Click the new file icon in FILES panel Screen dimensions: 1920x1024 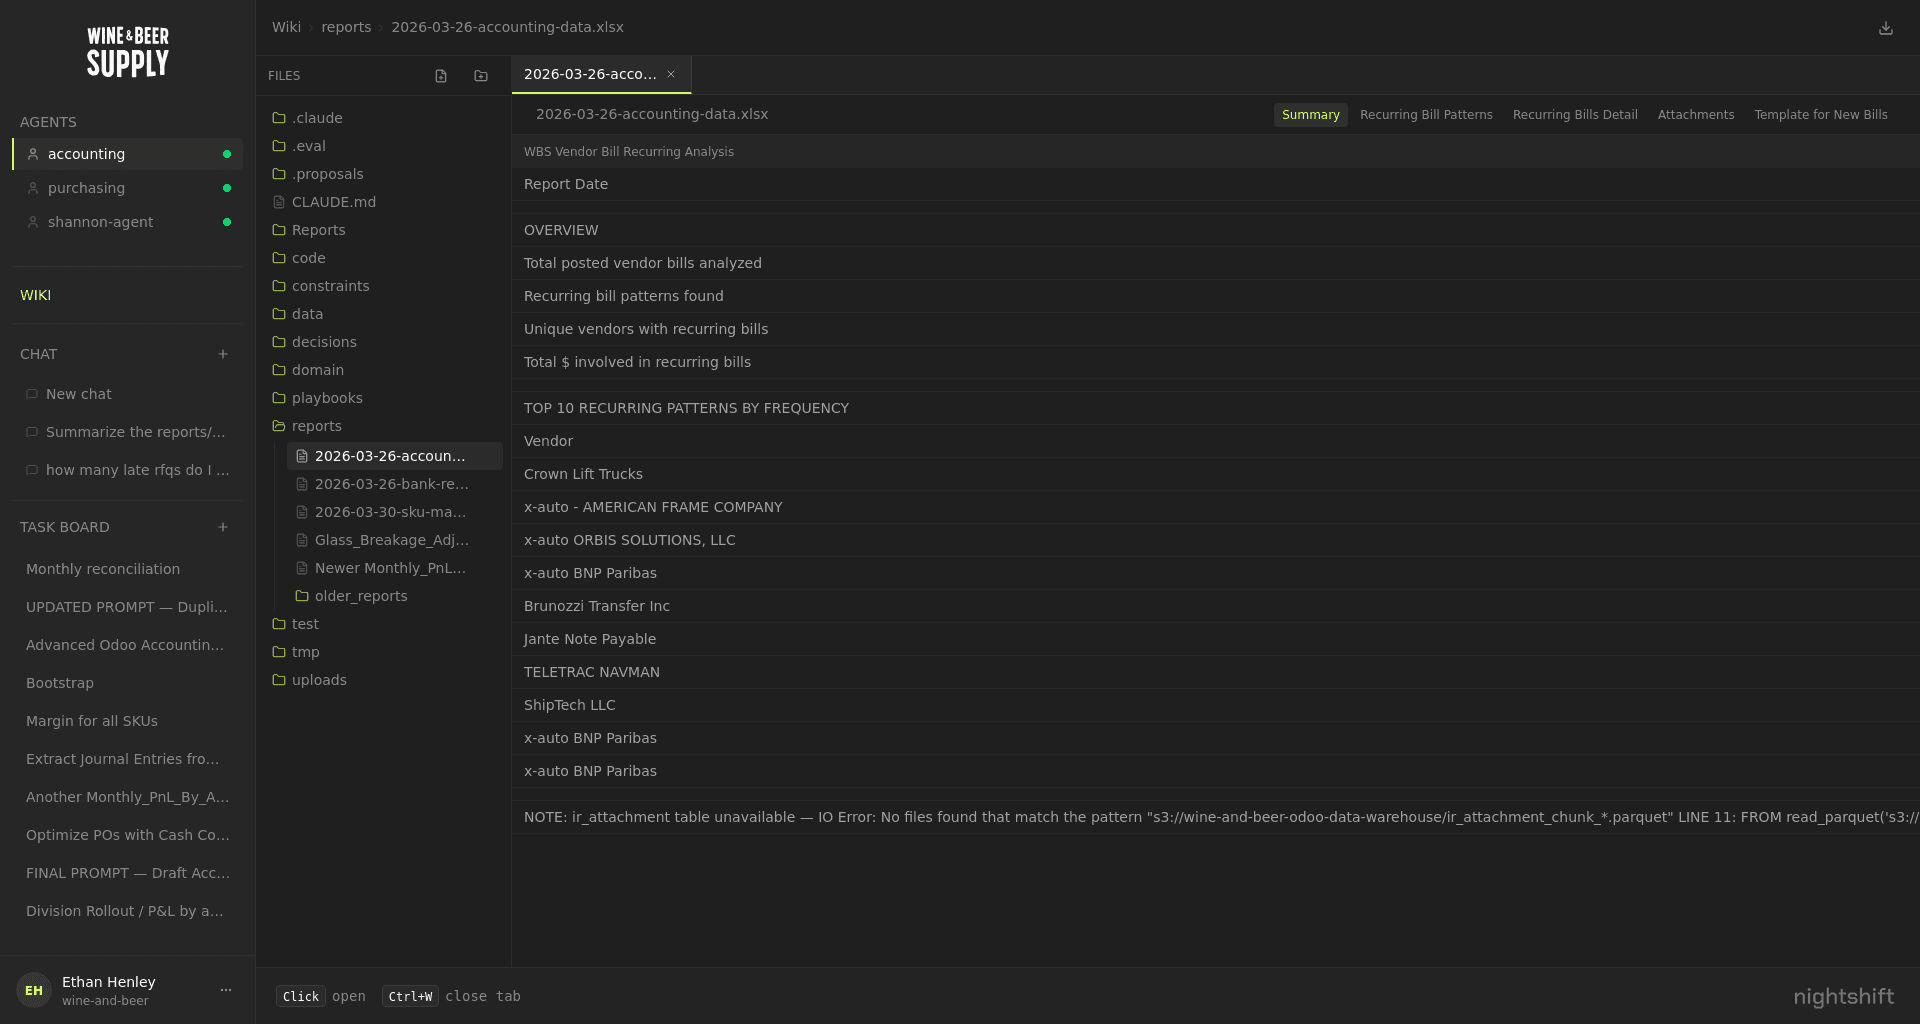click(x=441, y=75)
